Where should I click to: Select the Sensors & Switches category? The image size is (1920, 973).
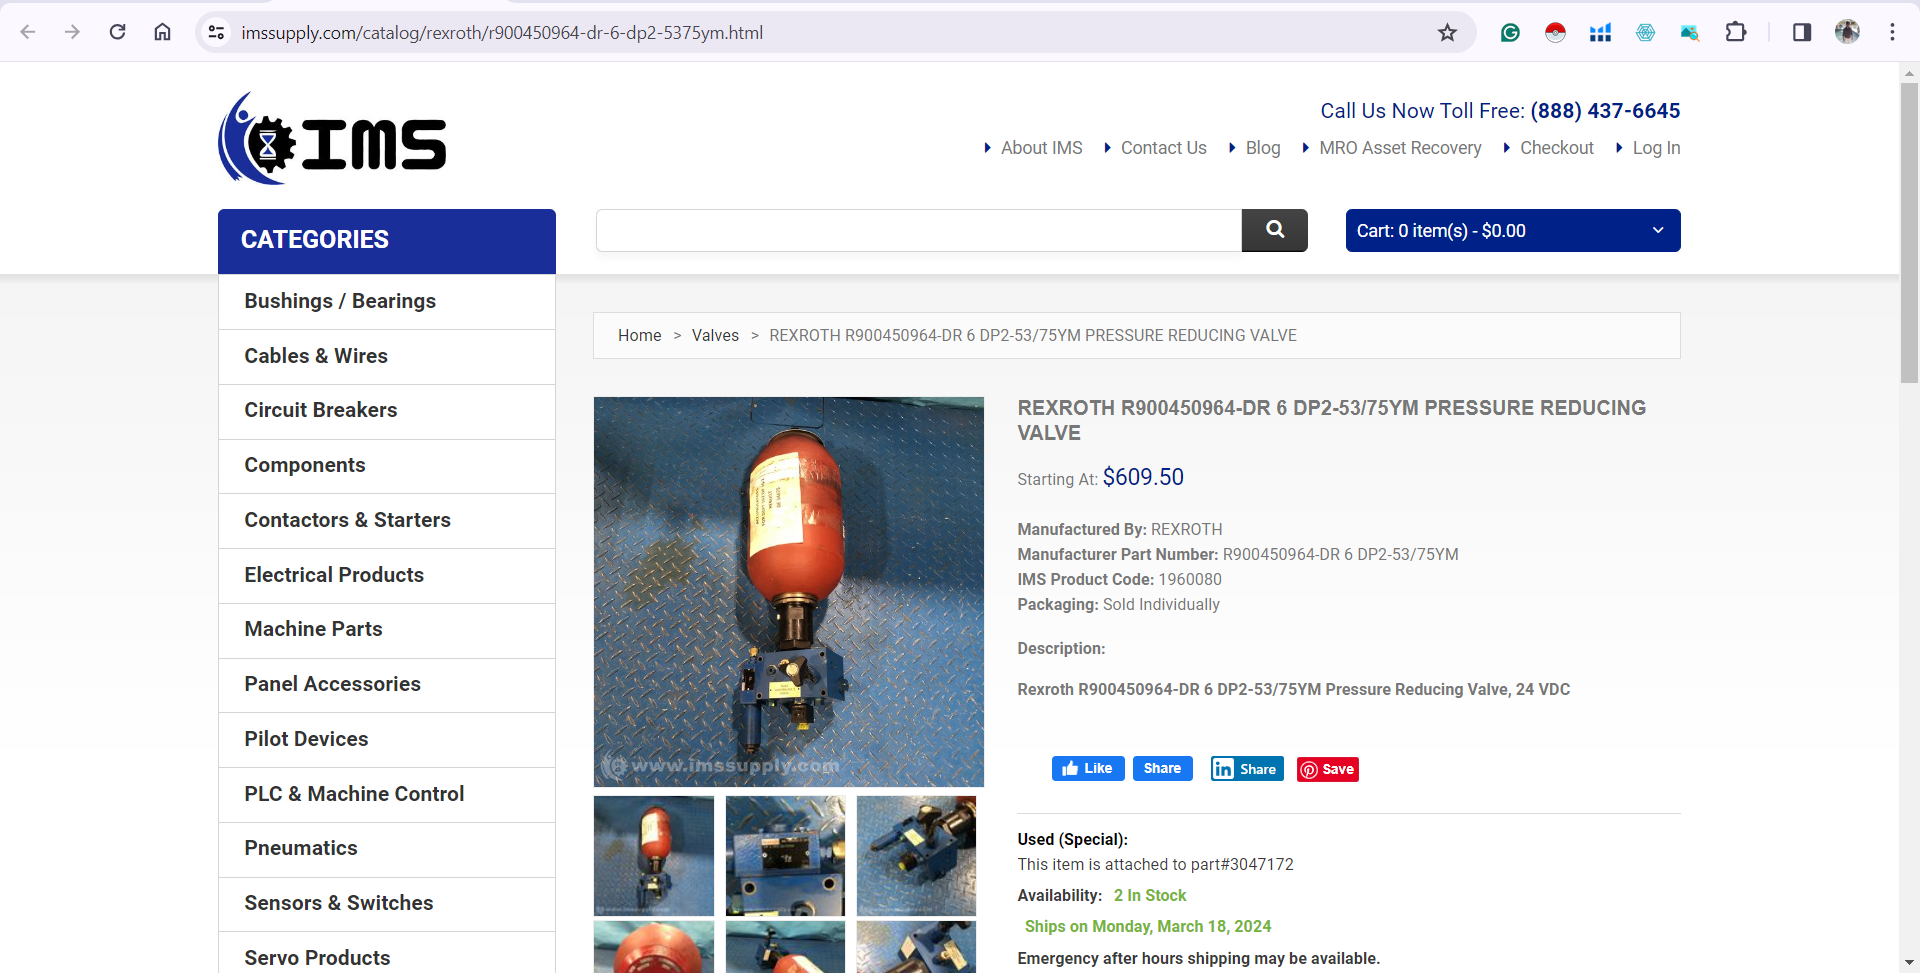point(387,903)
